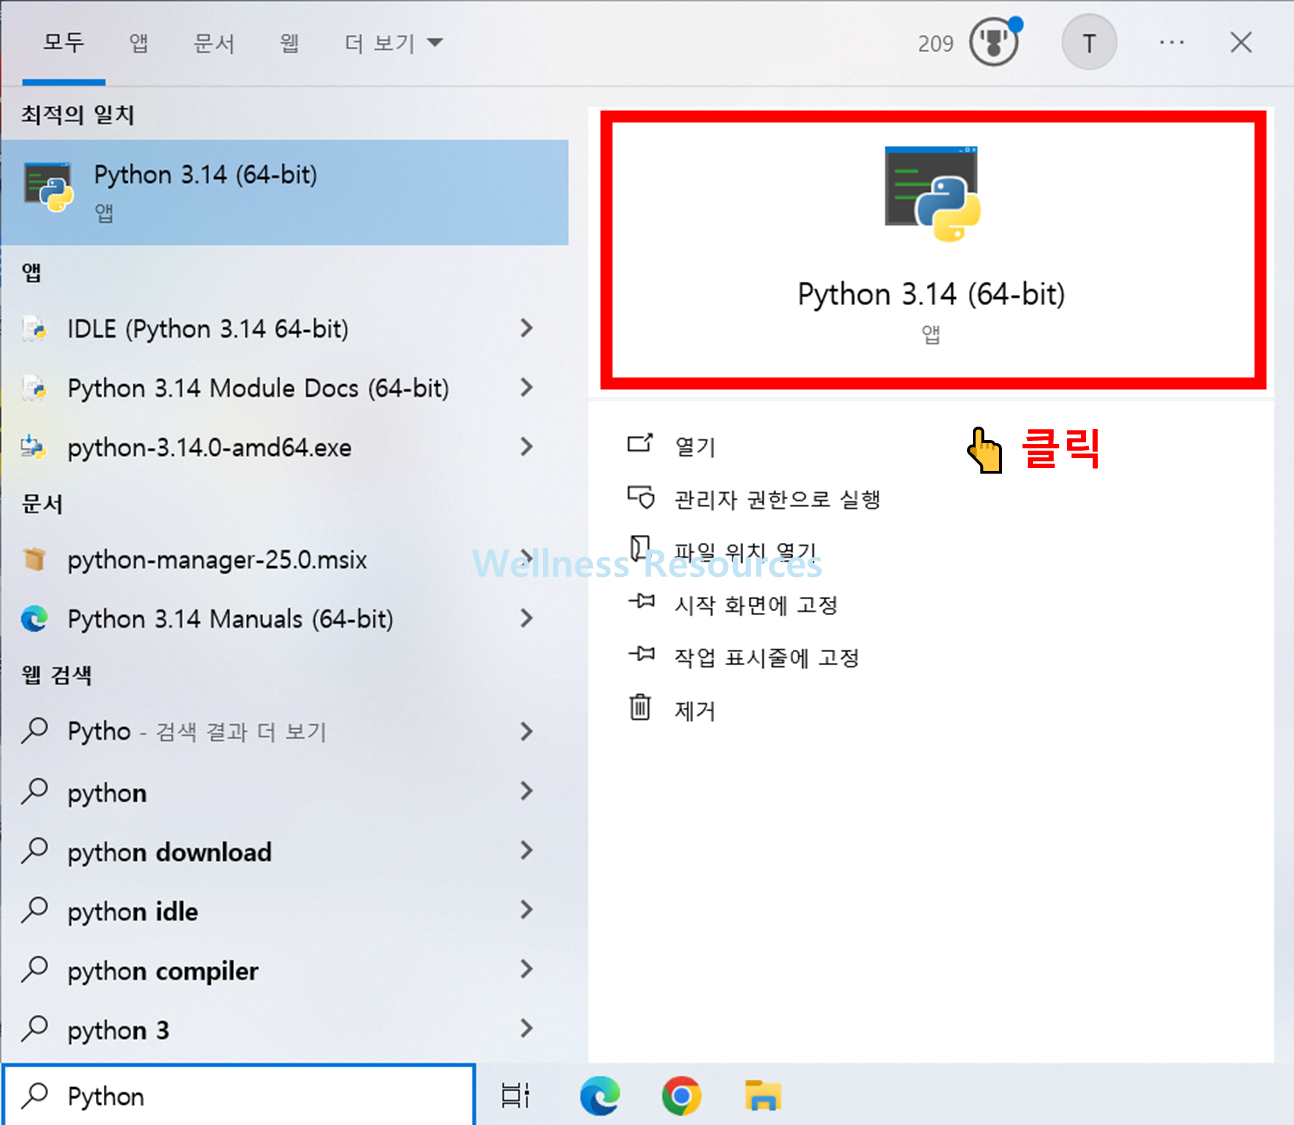Choose 관리자 권한으로 실행 action

click(x=777, y=499)
